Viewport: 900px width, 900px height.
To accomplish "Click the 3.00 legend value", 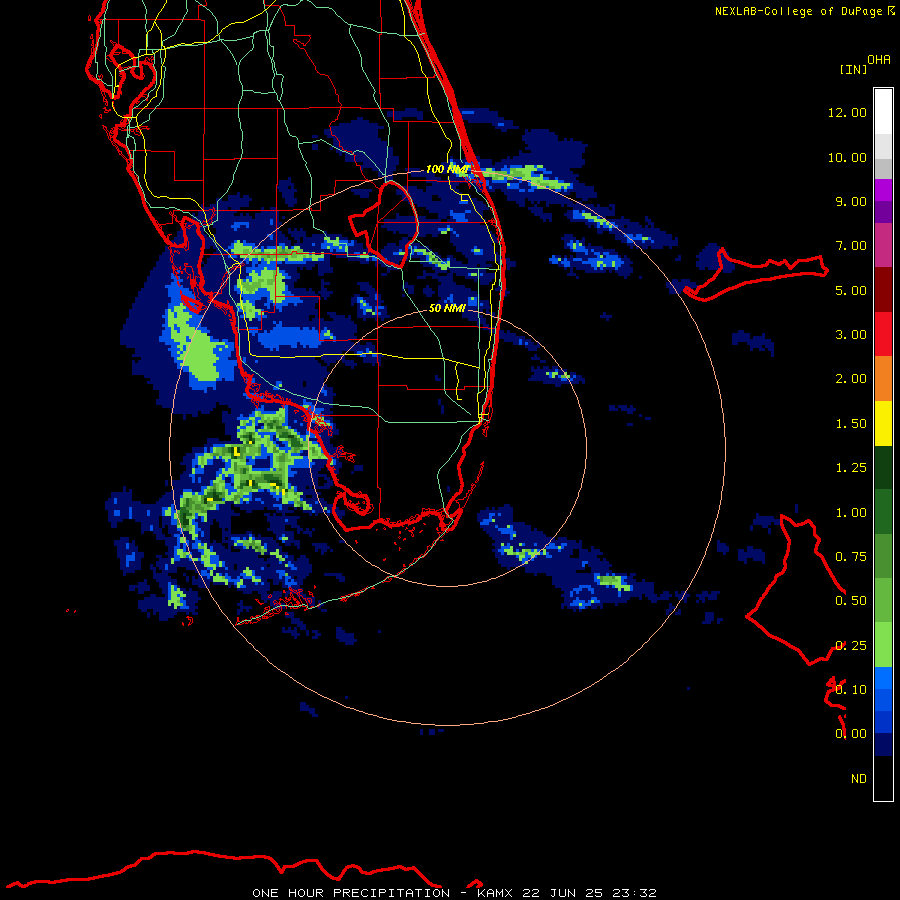I will pyautogui.click(x=851, y=335).
